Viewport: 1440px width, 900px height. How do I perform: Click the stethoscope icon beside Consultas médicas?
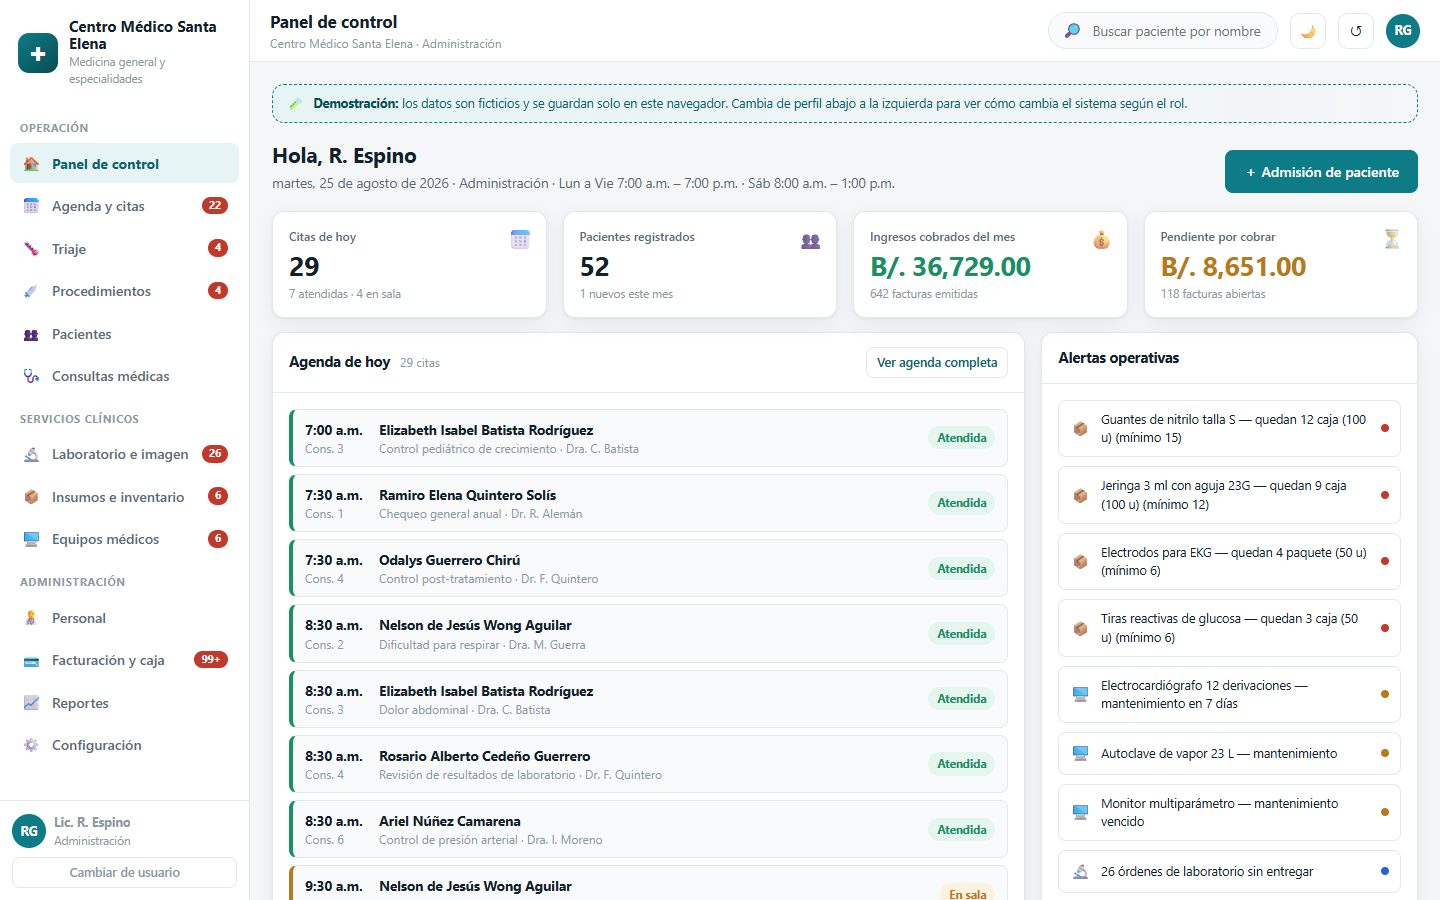[x=31, y=376]
